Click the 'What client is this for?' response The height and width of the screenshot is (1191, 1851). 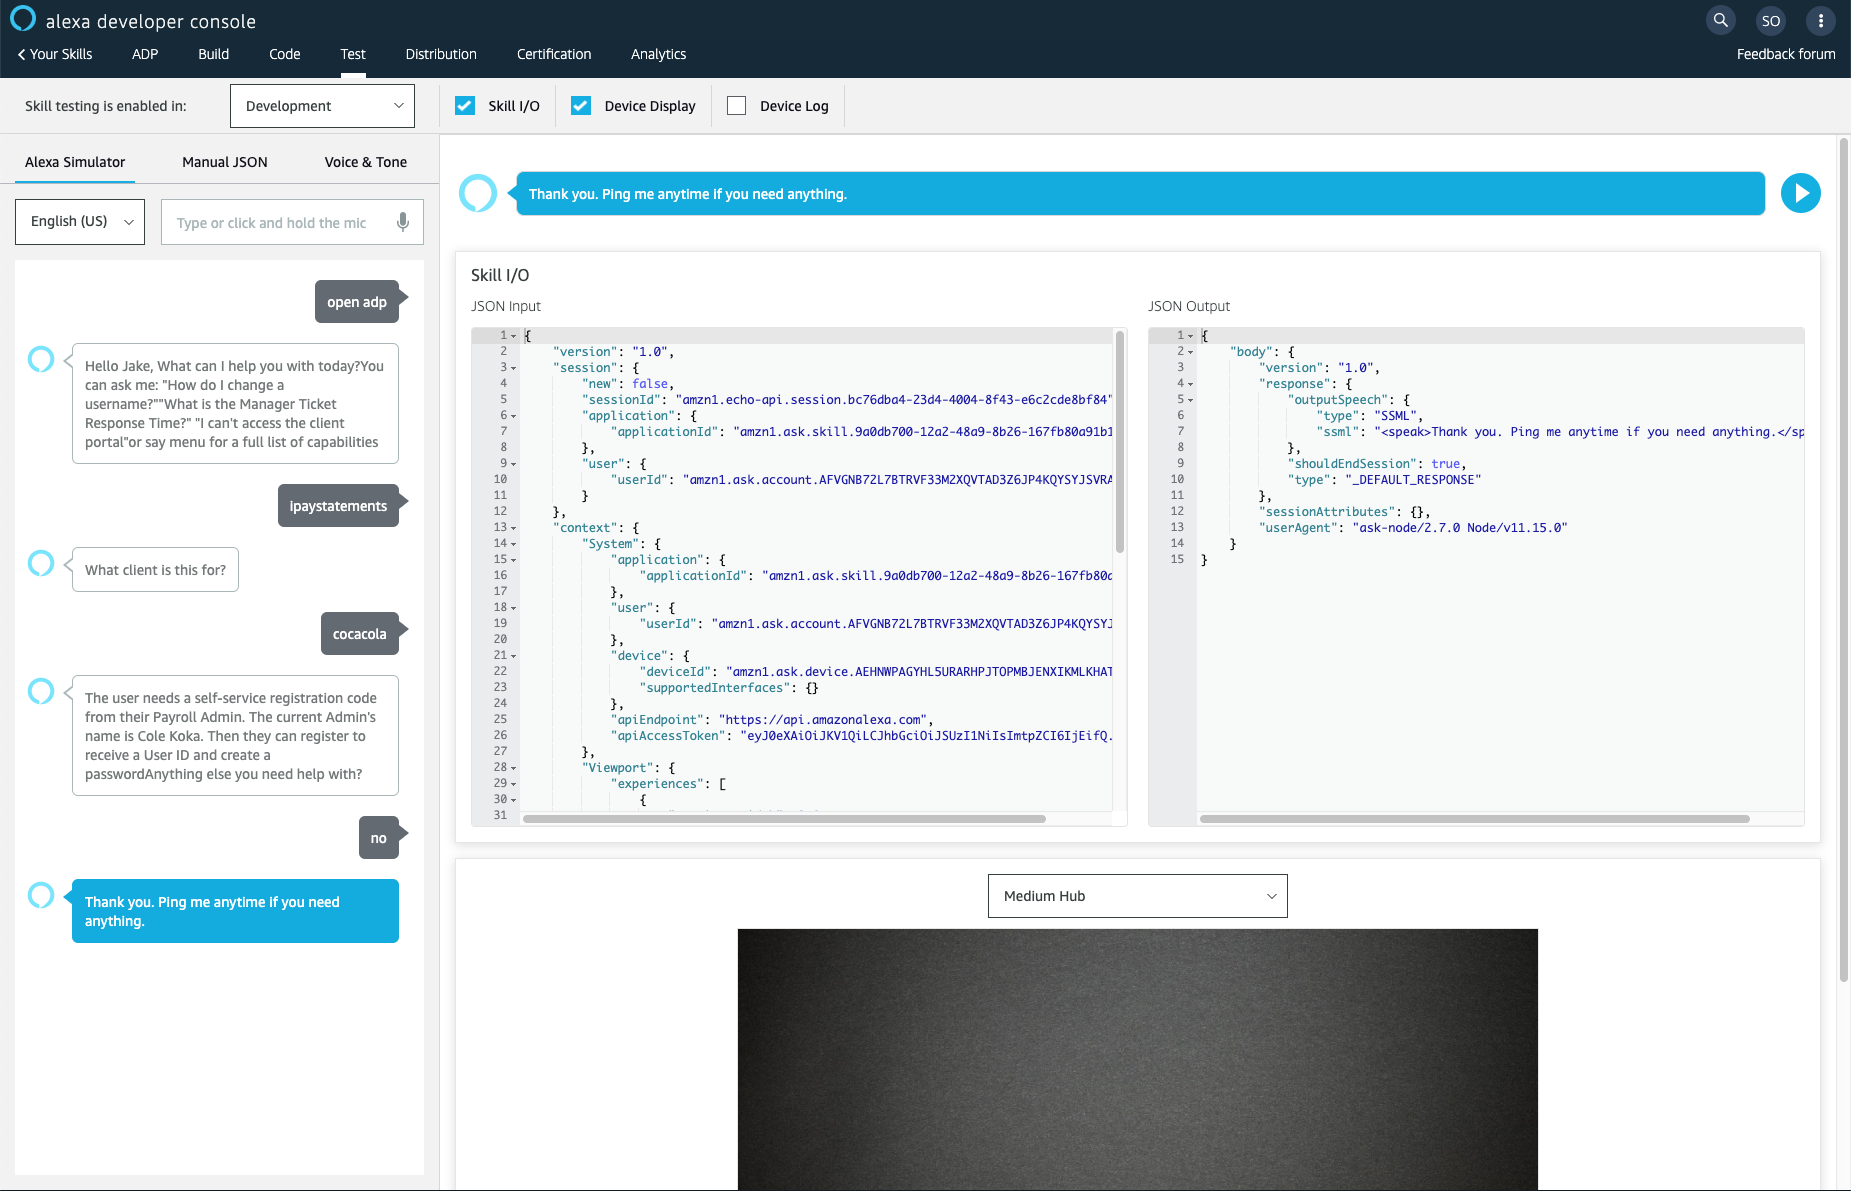click(x=155, y=570)
